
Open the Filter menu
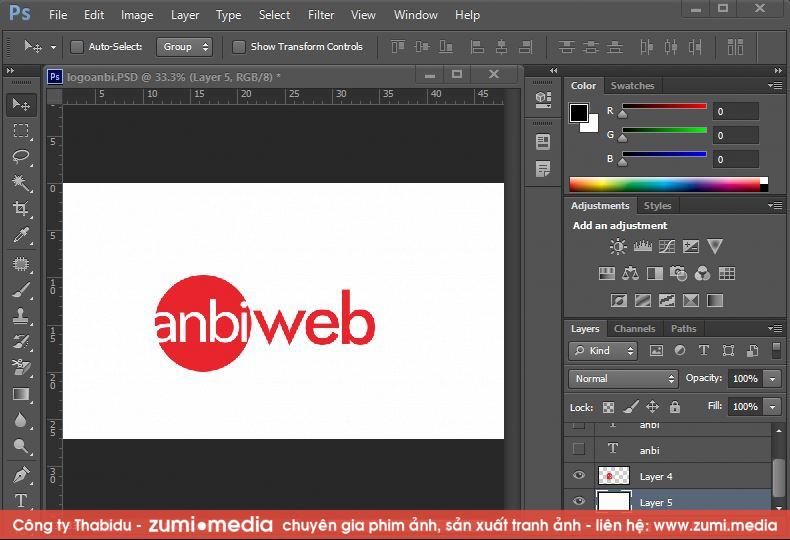click(321, 15)
